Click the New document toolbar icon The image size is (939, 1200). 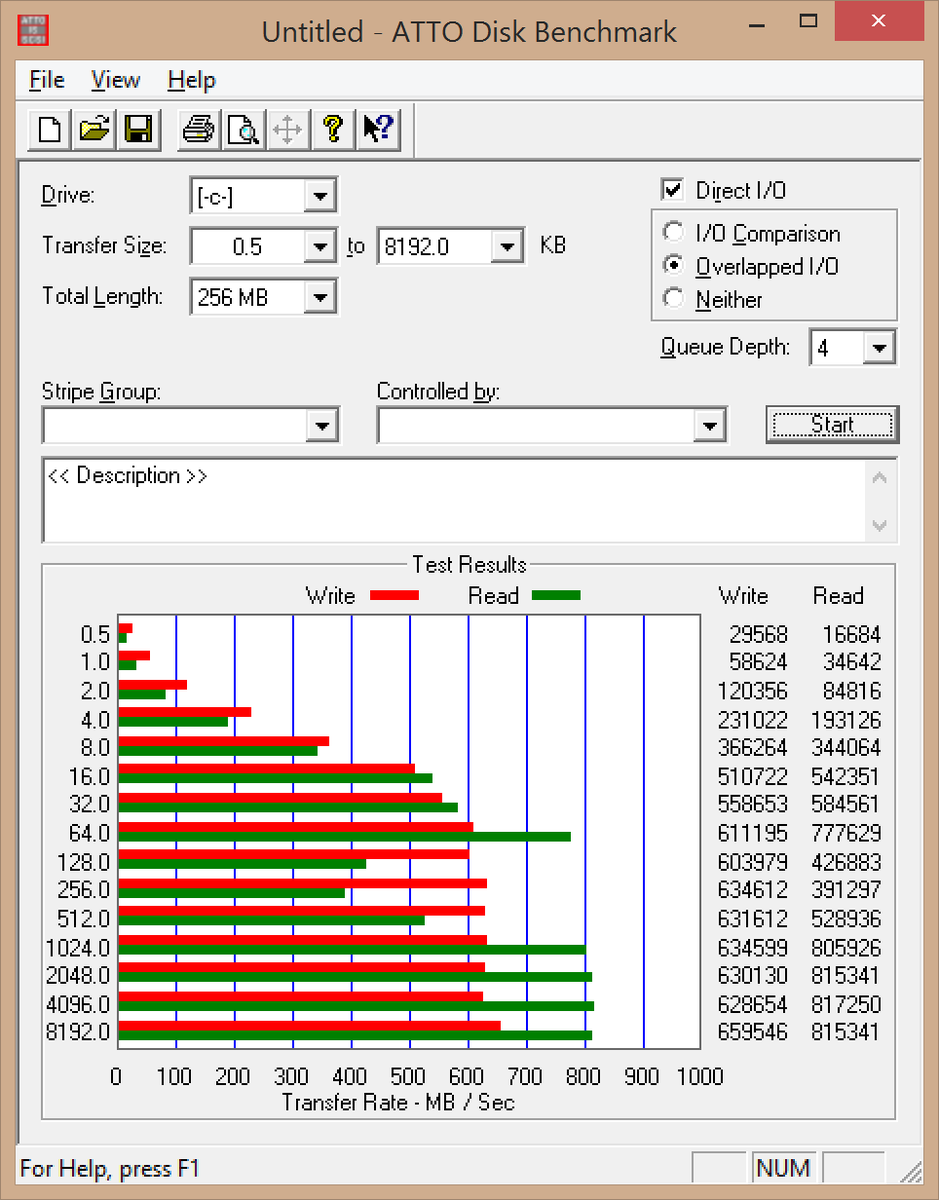(x=49, y=129)
